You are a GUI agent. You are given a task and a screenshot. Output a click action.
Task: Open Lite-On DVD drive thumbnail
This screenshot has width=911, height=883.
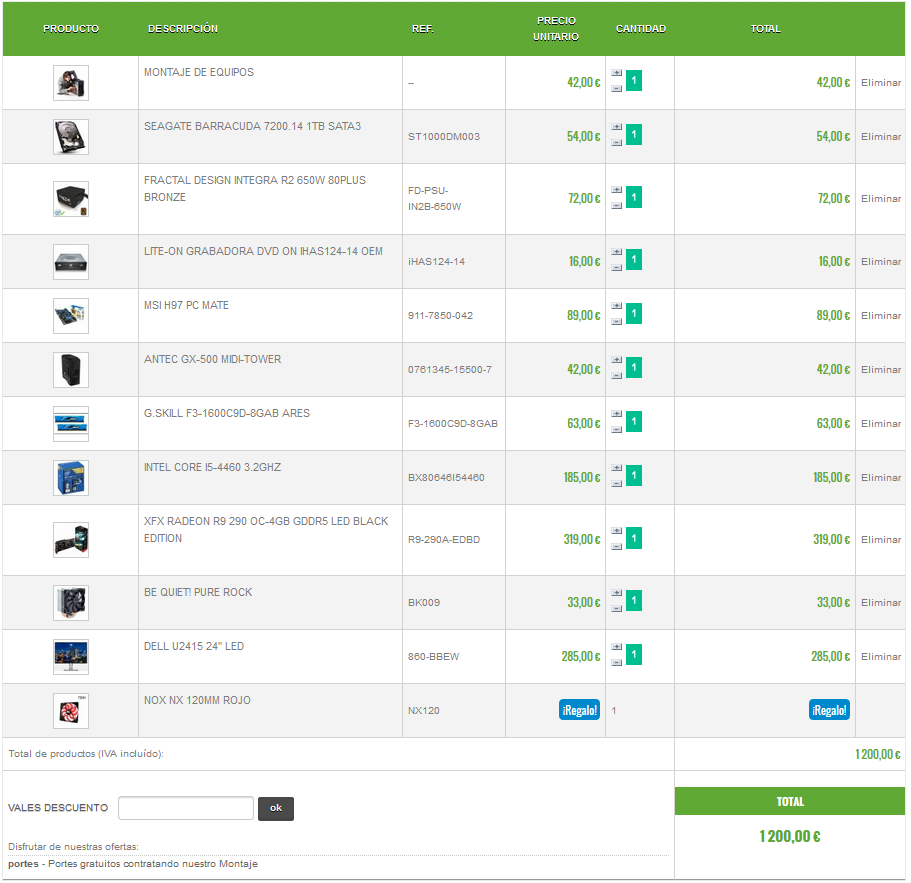[x=71, y=262]
